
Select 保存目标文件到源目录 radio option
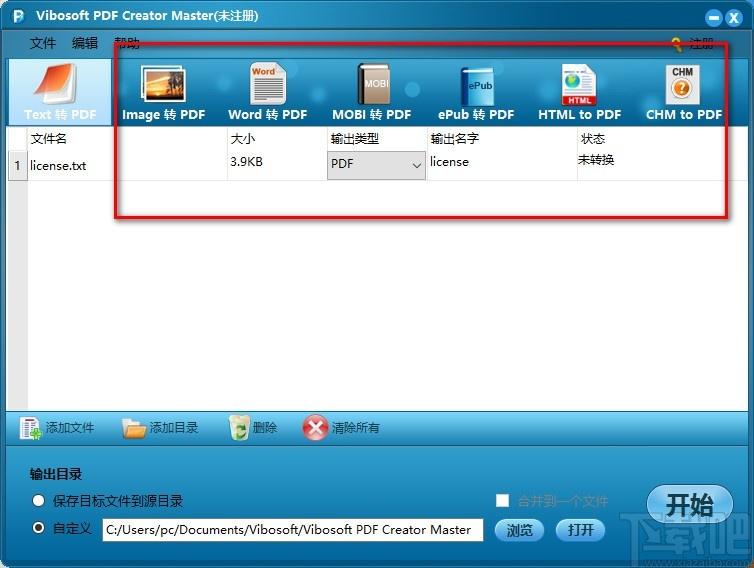click(38, 501)
